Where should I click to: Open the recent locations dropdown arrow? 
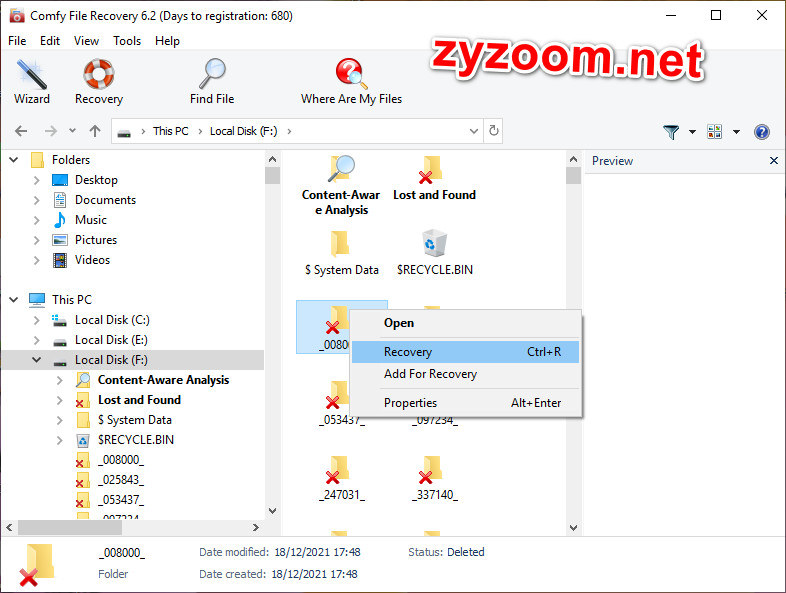pos(72,131)
